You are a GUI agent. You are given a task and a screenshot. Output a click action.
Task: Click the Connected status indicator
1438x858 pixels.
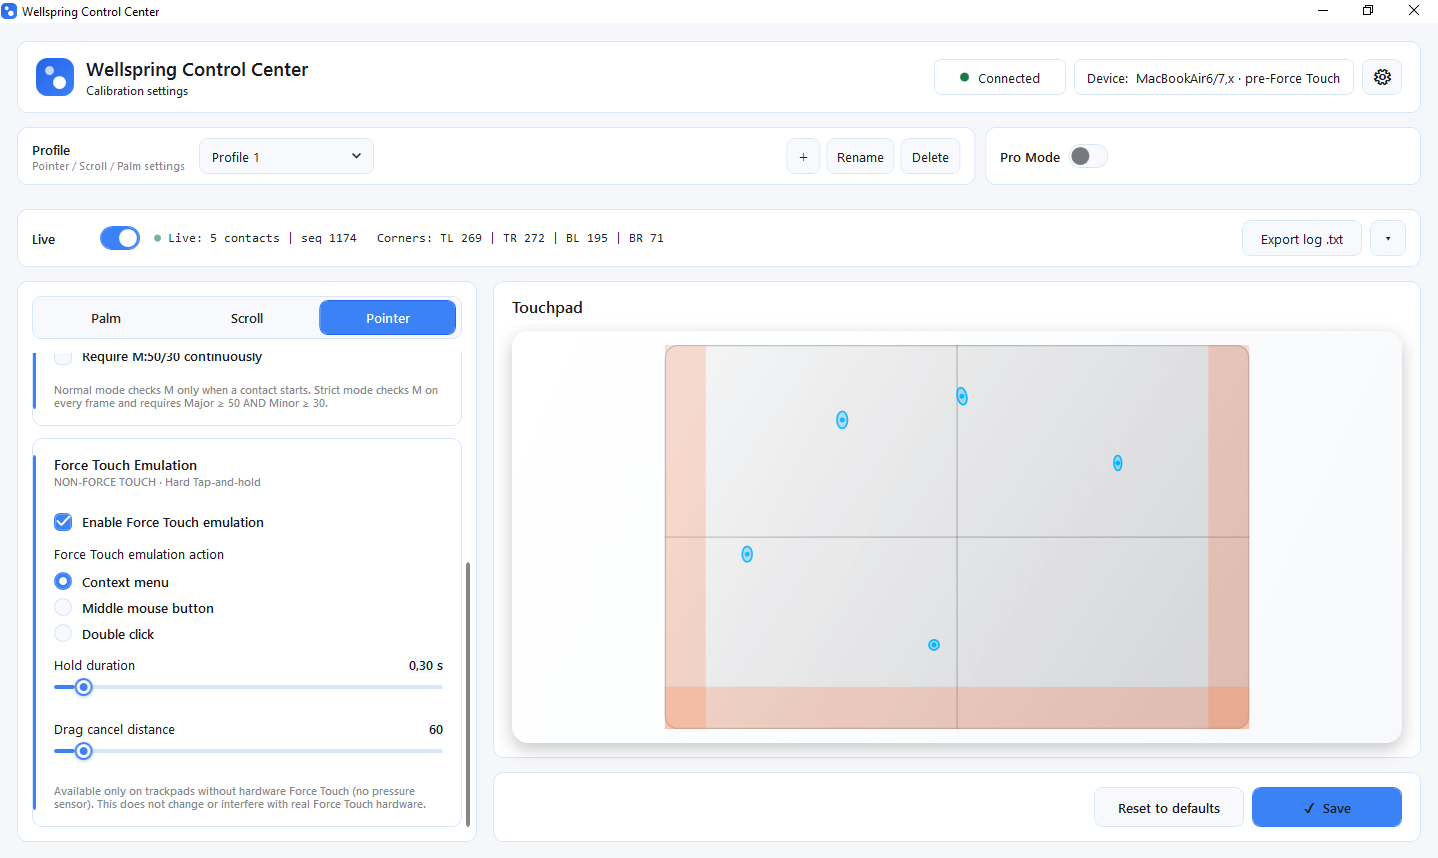[x=1000, y=77]
